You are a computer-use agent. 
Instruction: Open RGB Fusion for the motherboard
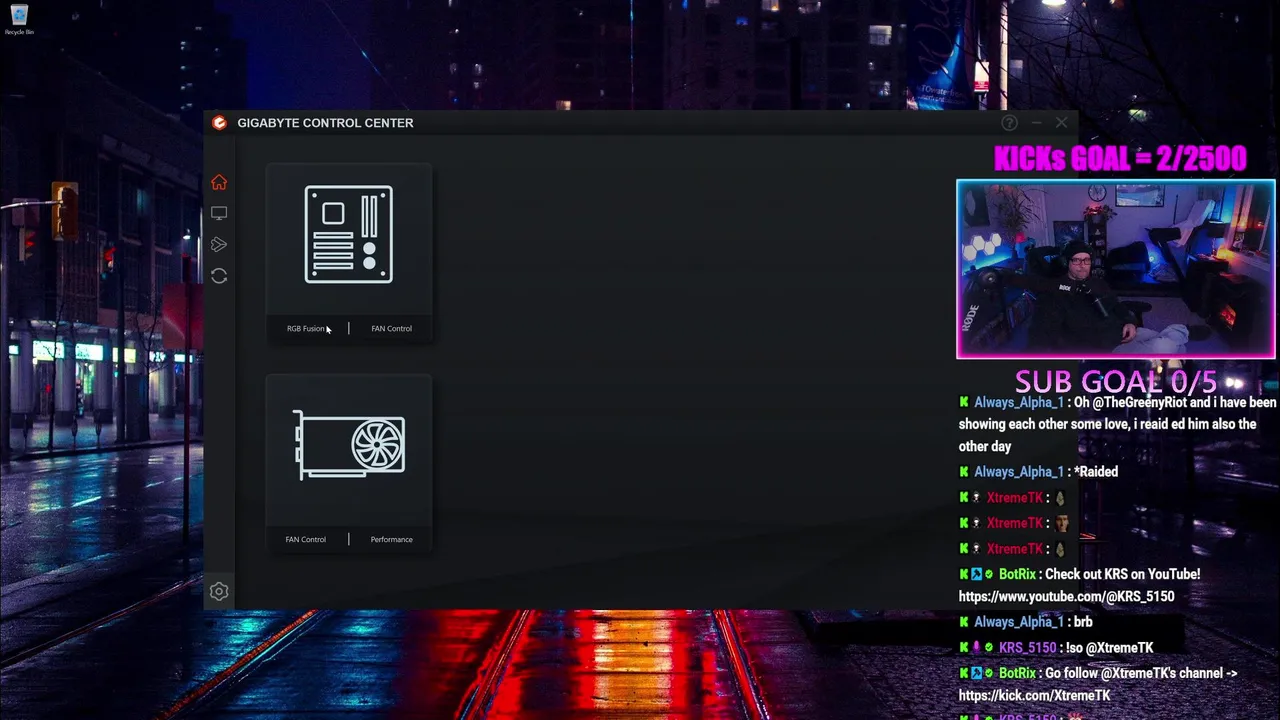[306, 328]
